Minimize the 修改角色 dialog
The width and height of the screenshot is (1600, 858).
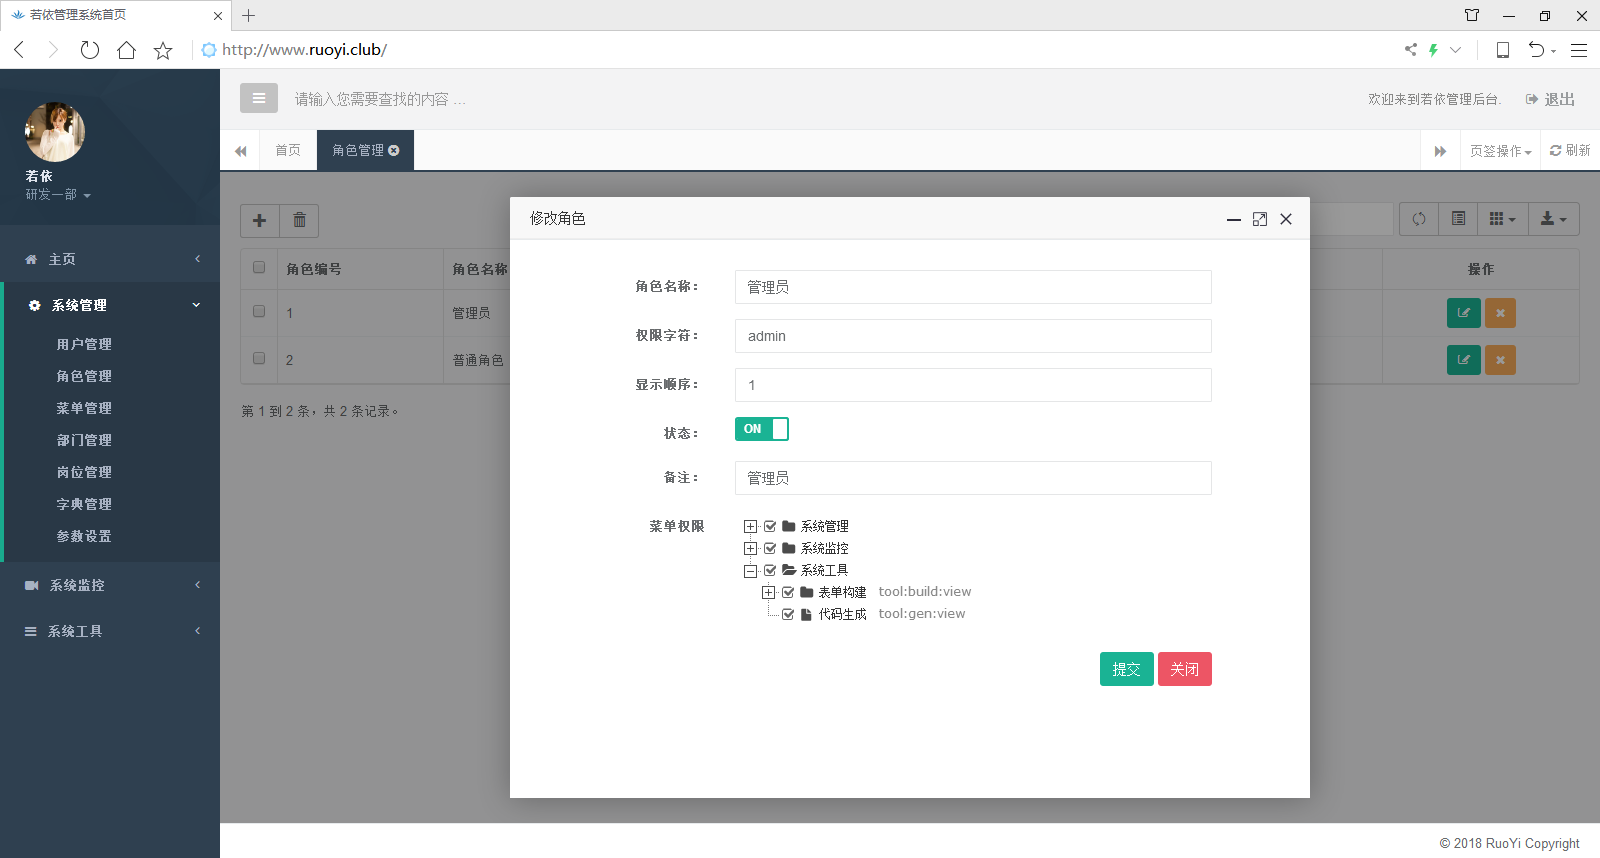(x=1234, y=219)
